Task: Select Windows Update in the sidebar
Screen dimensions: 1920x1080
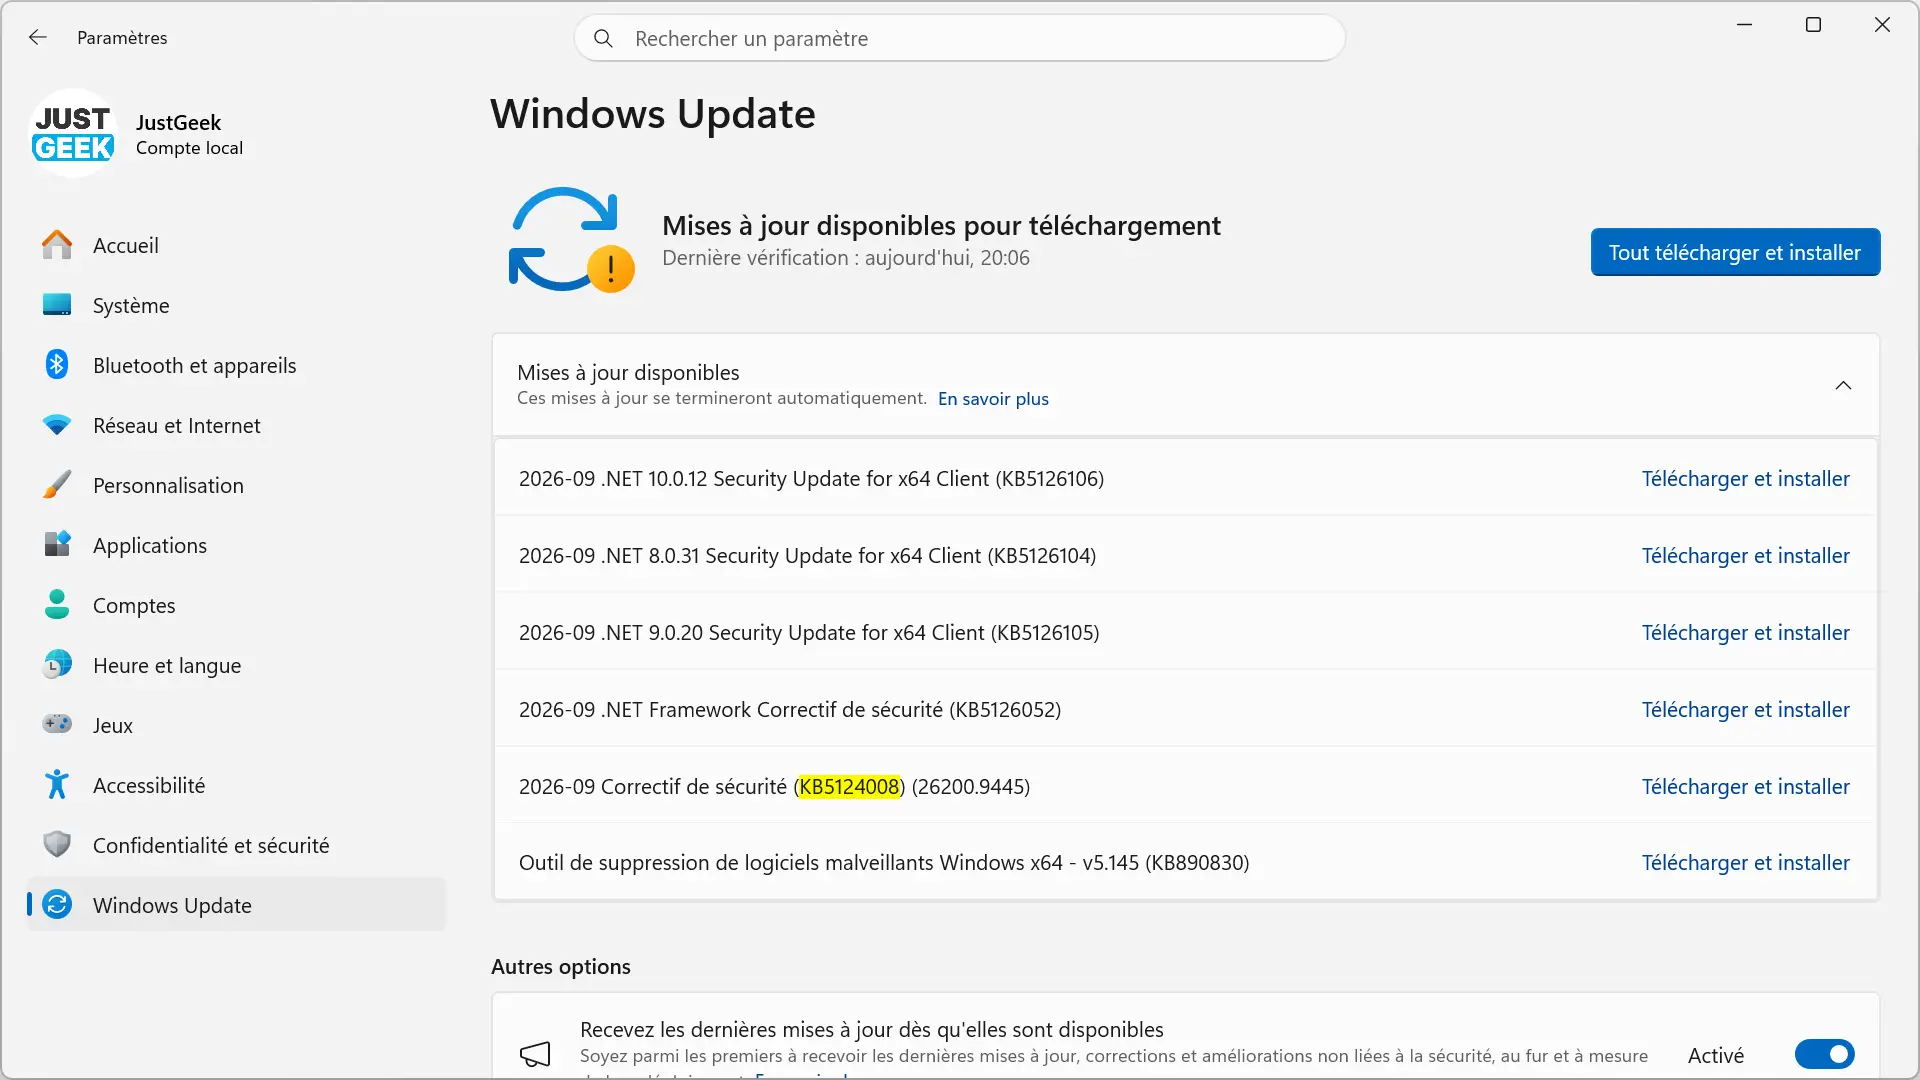Action: pyautogui.click(x=236, y=905)
